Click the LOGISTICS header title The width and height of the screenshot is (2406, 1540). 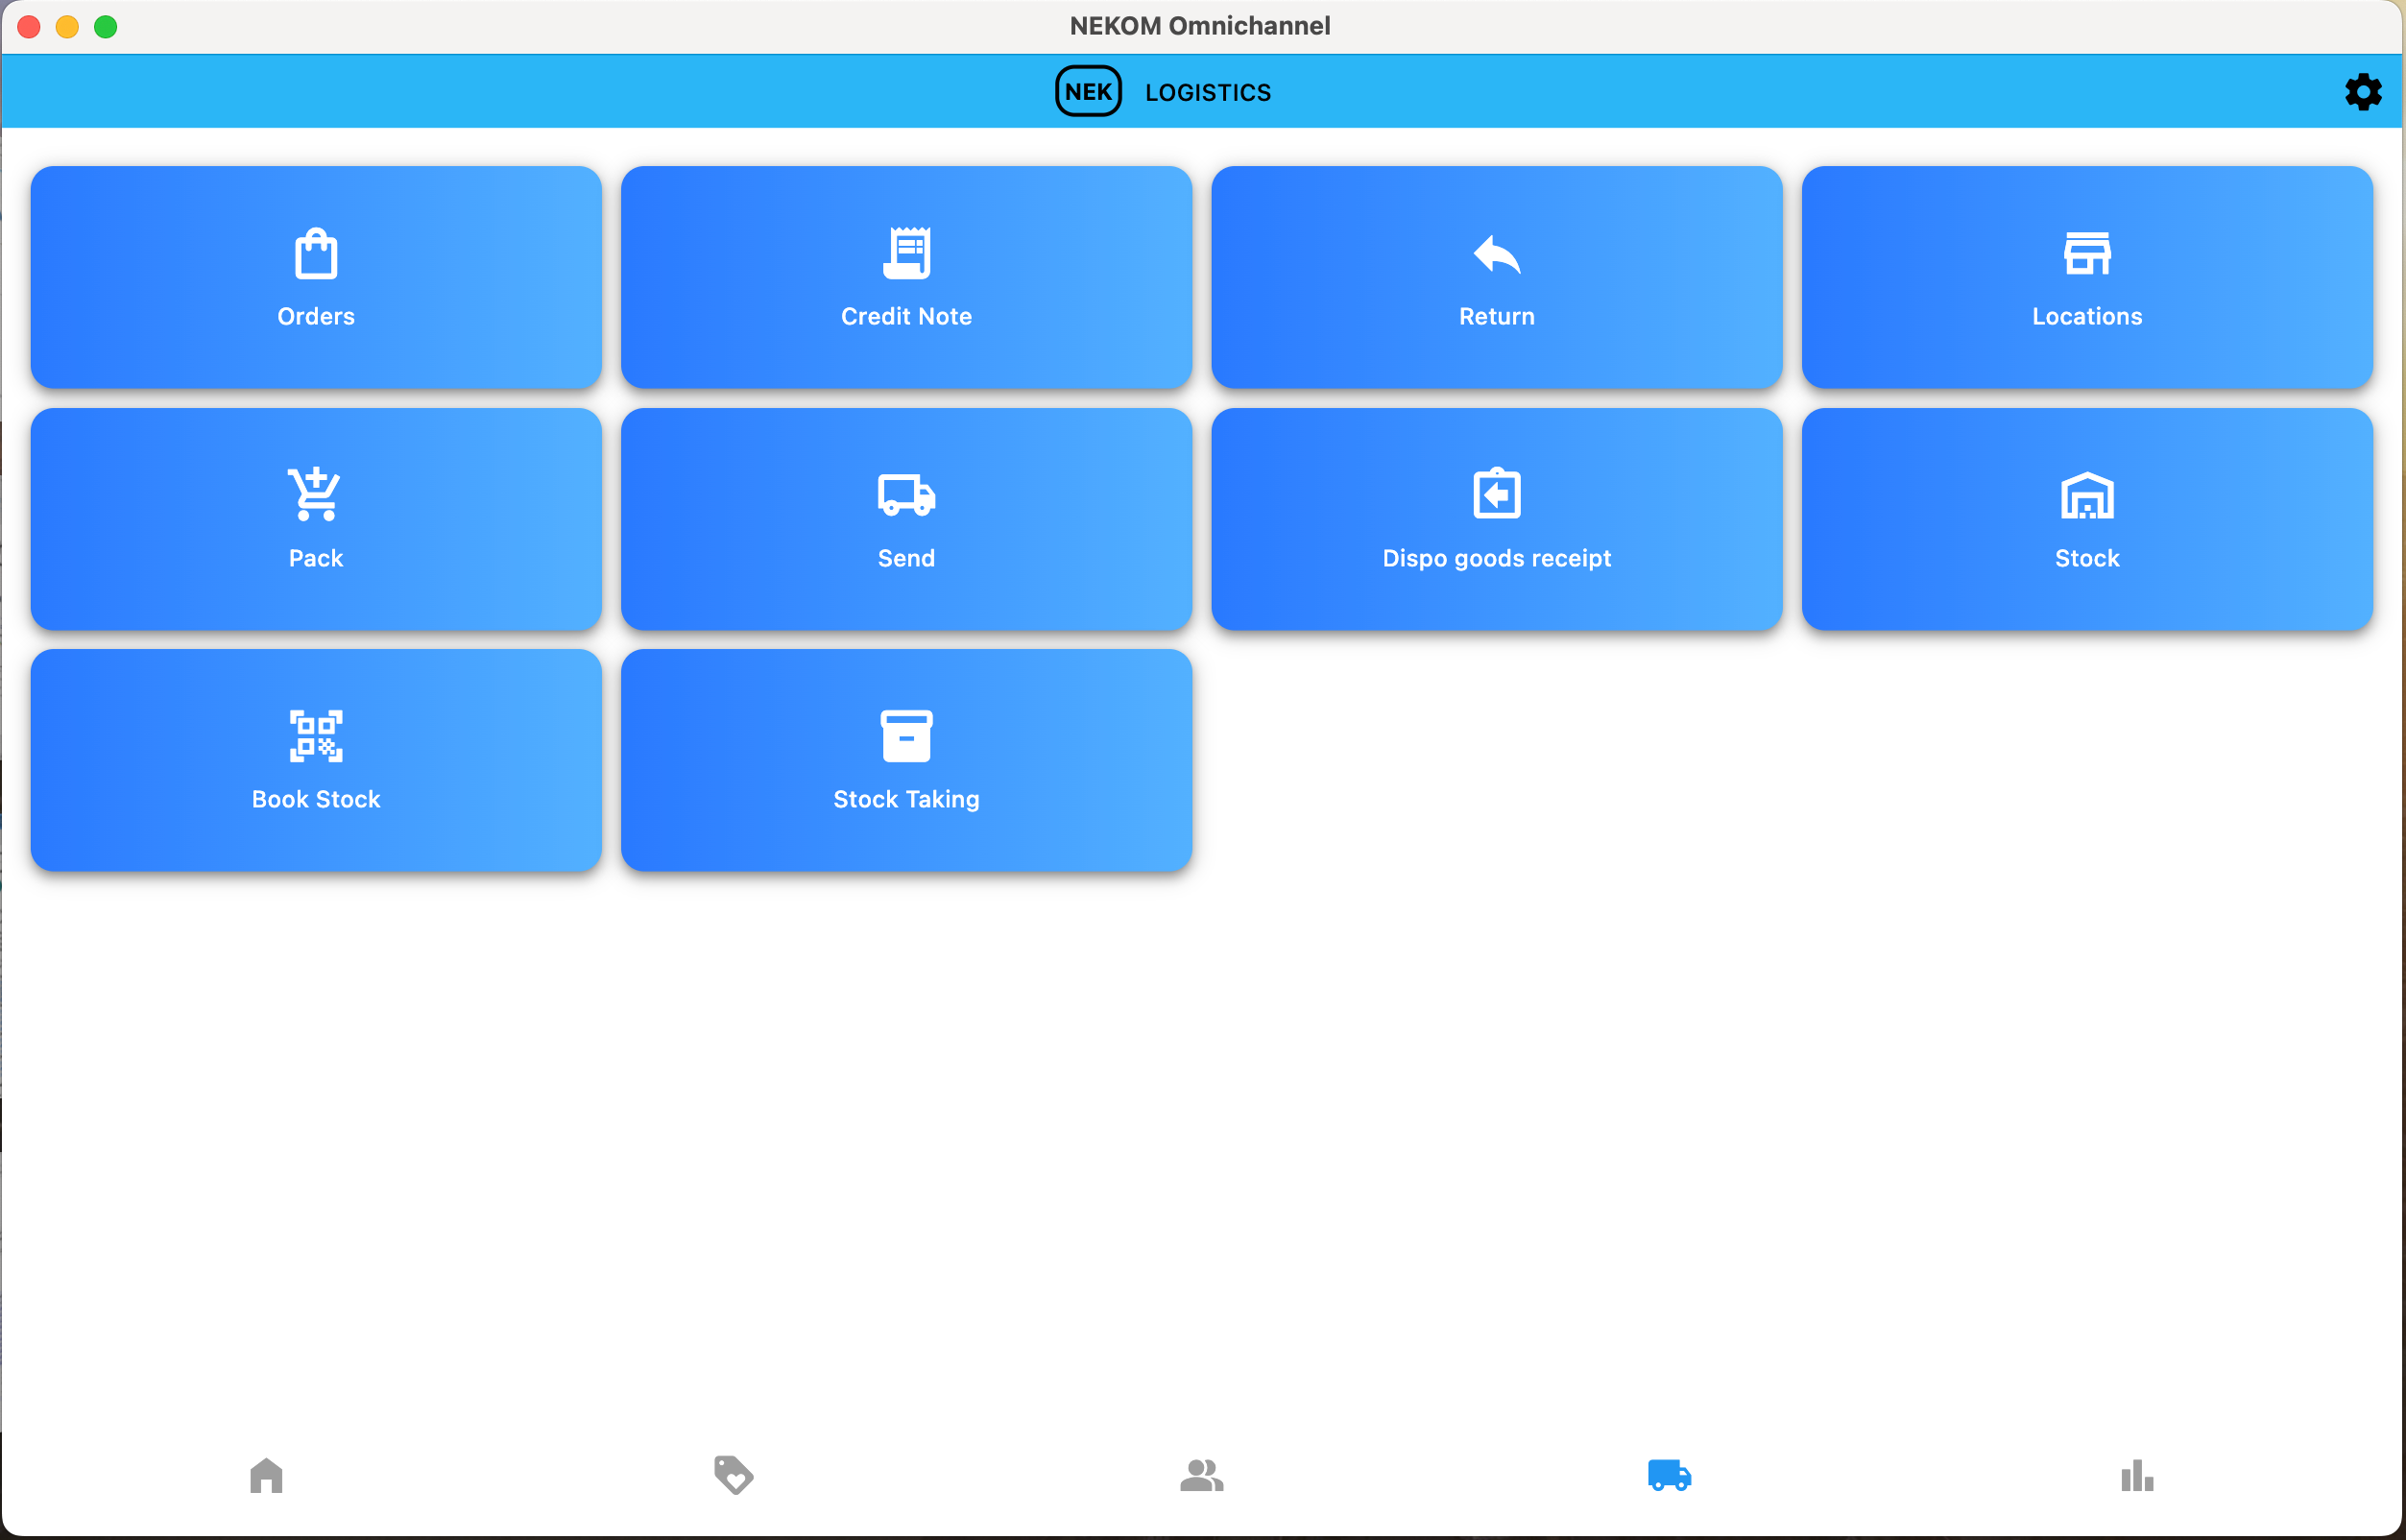pos(1207,93)
